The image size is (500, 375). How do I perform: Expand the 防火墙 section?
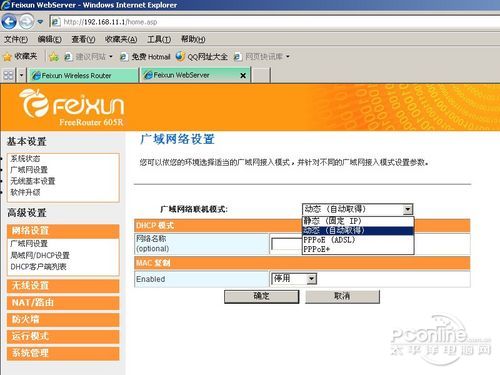click(63, 319)
